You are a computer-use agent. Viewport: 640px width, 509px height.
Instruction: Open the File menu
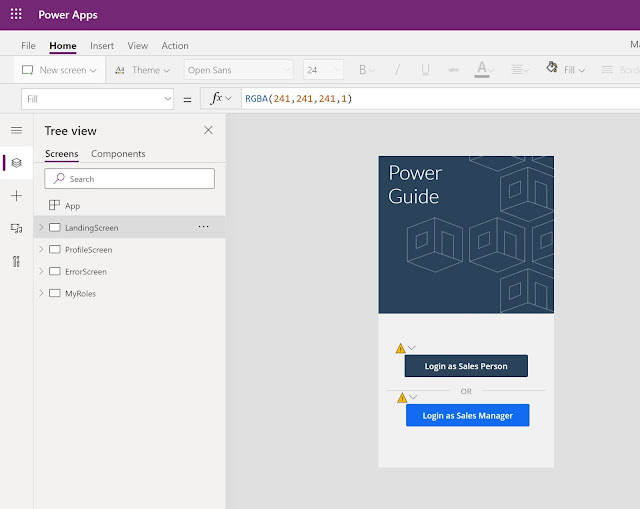point(28,46)
